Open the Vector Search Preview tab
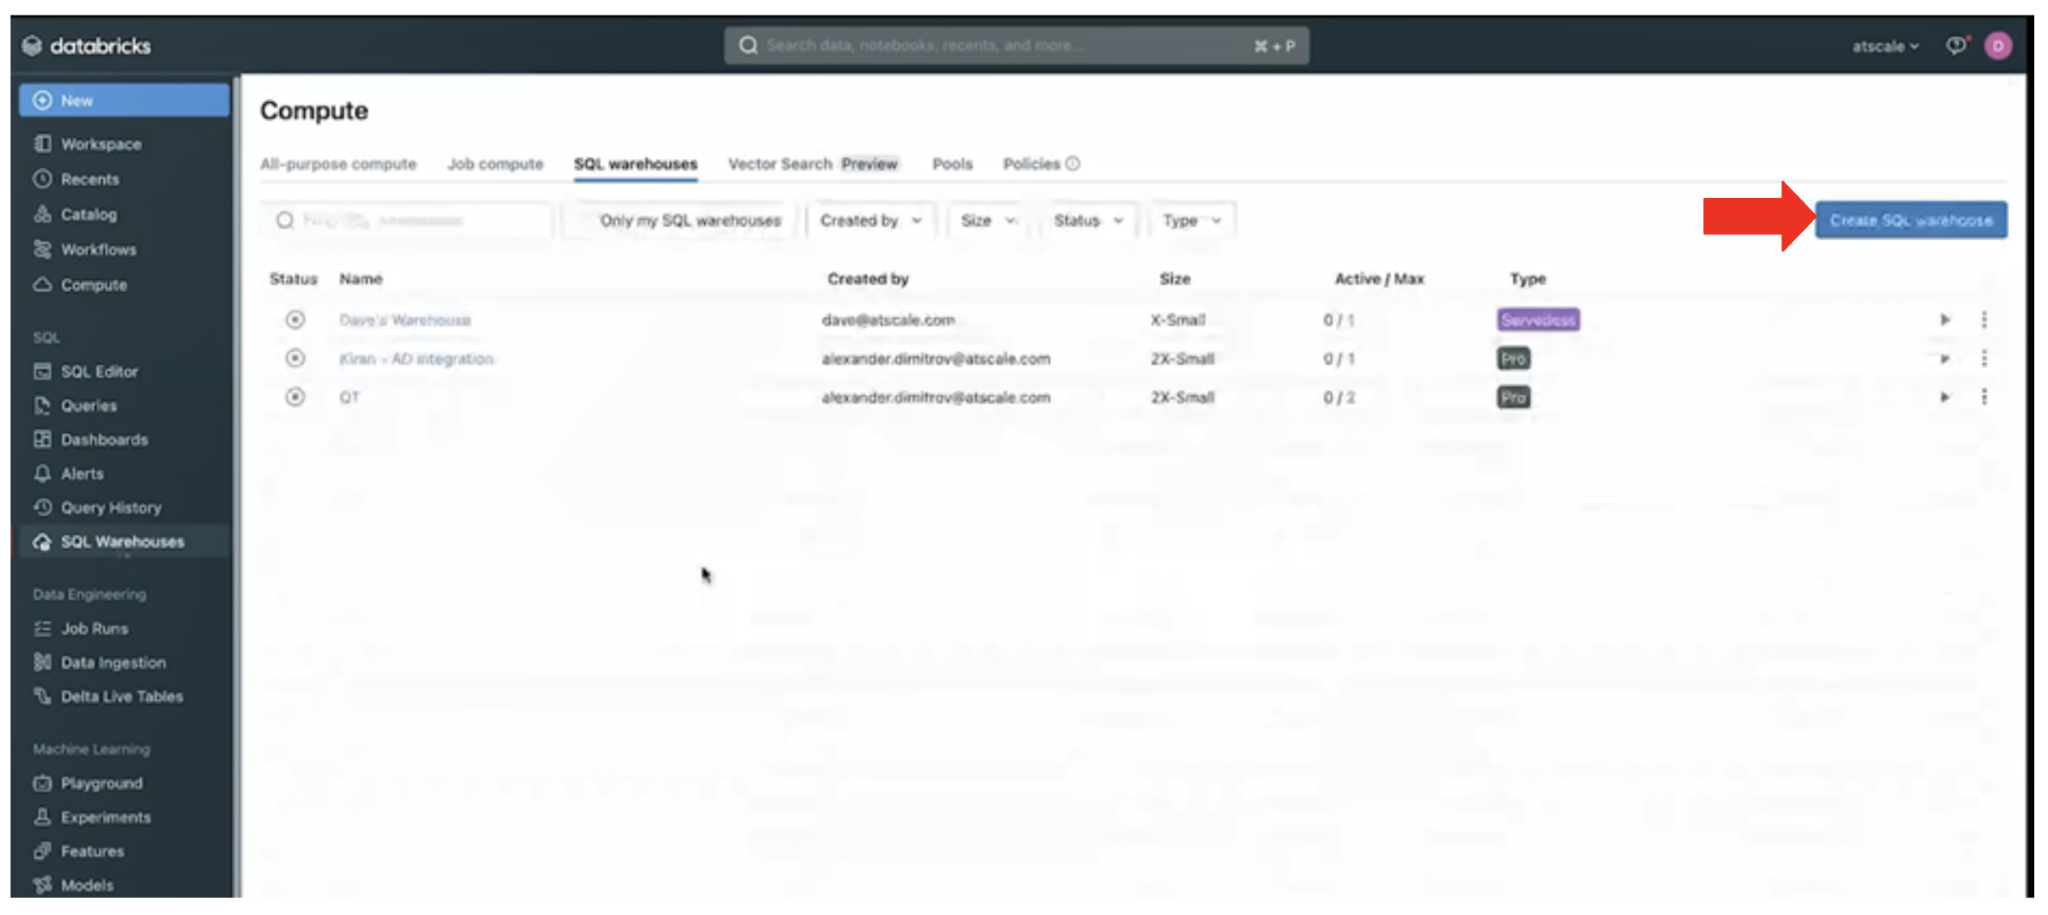The height and width of the screenshot is (915, 2048). click(813, 164)
